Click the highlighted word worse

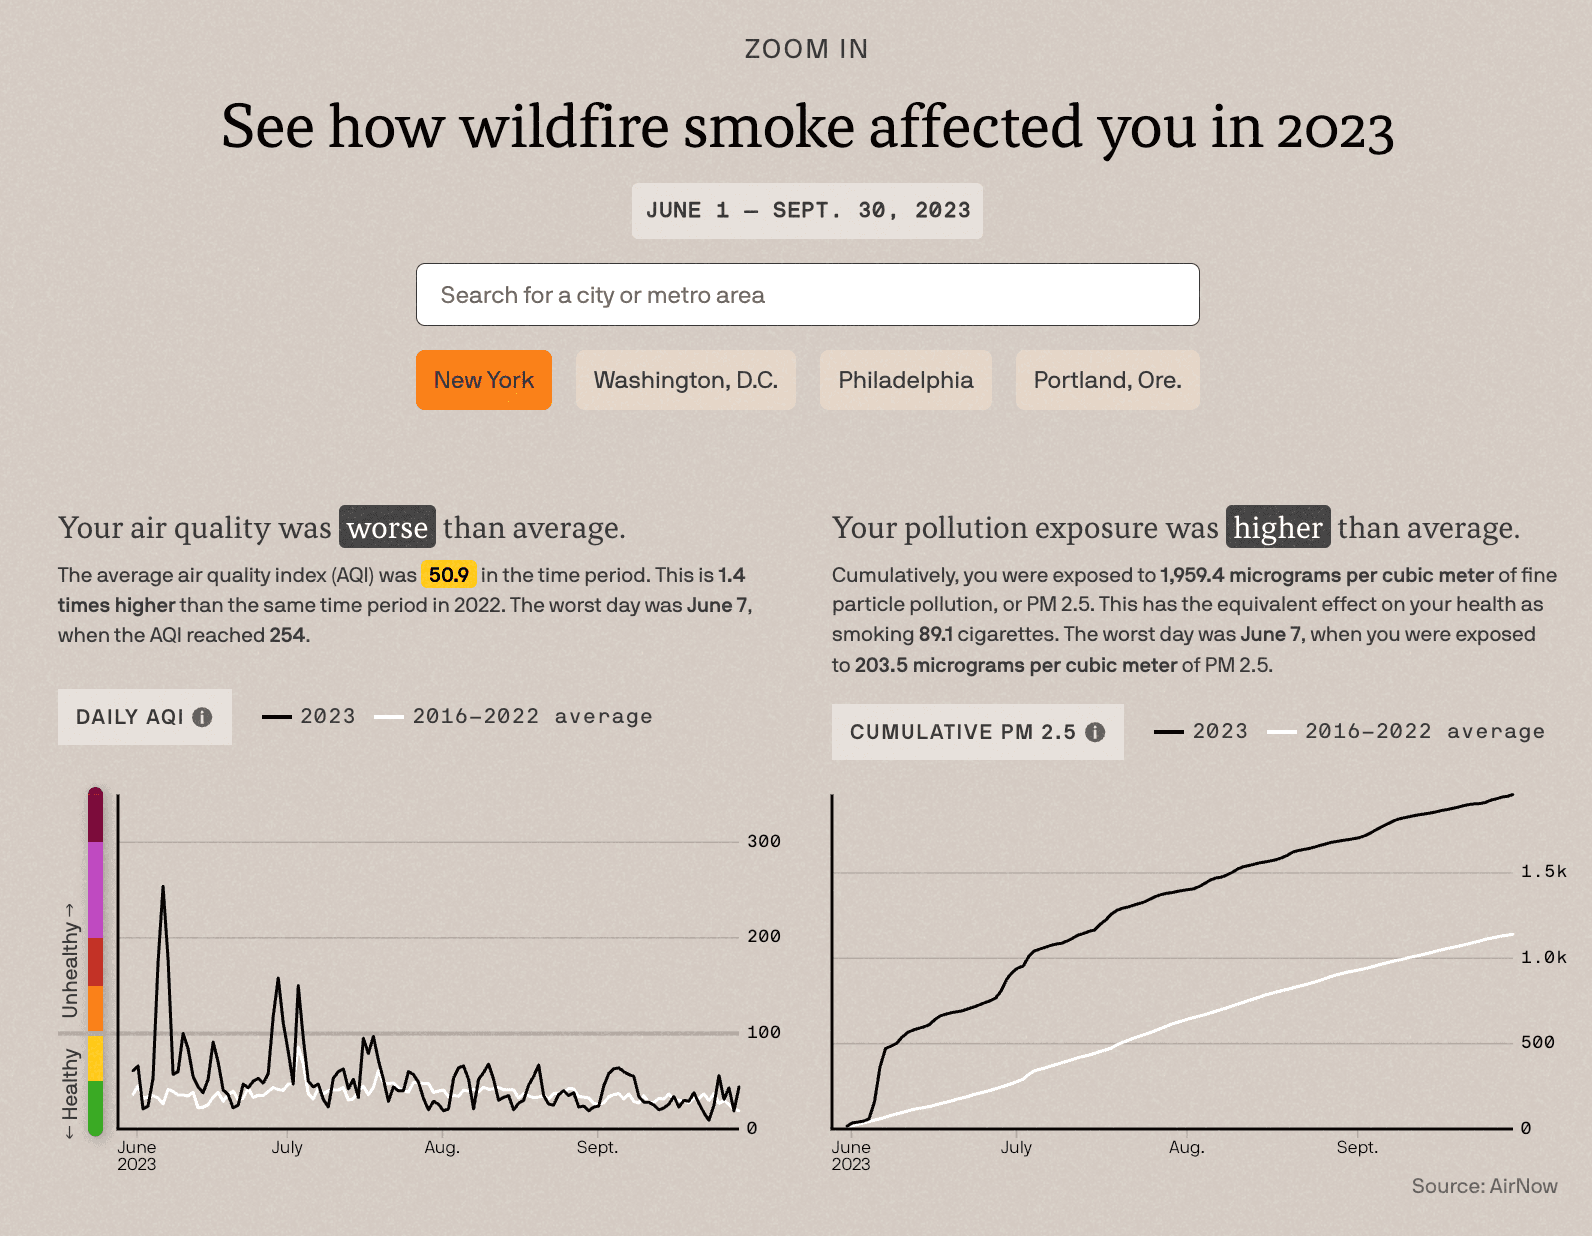click(386, 528)
